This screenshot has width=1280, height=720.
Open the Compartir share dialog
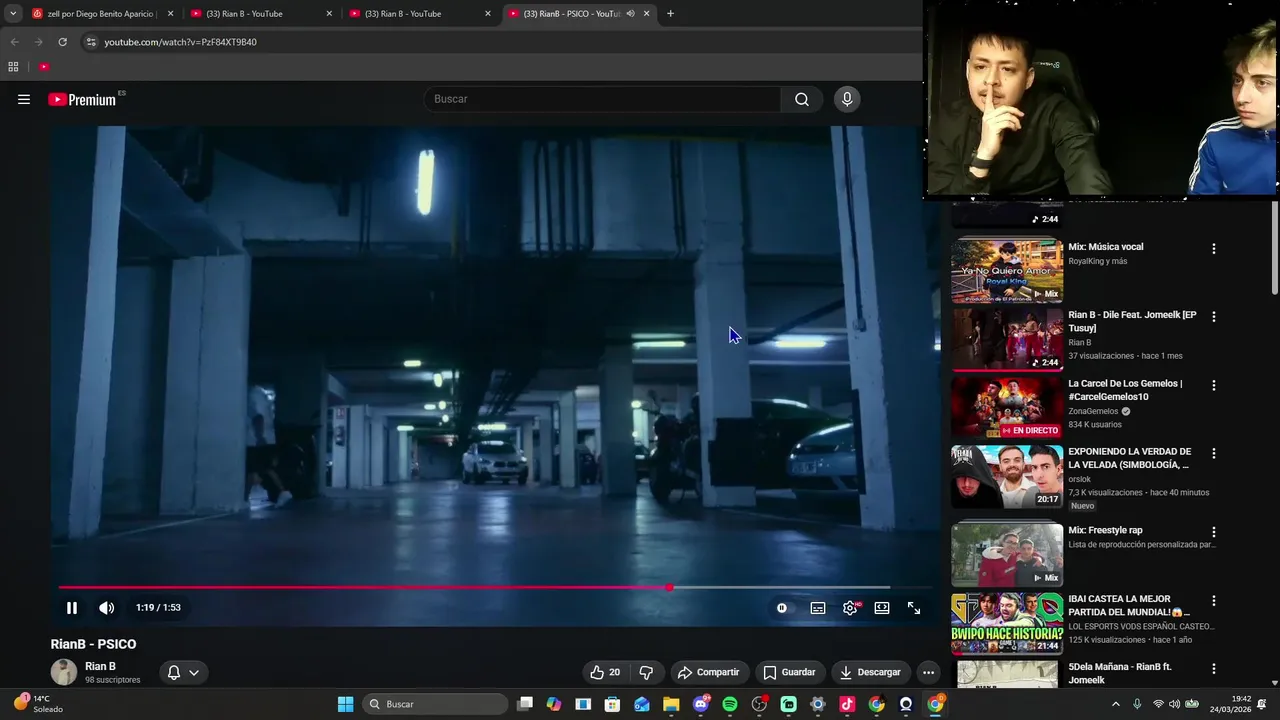coord(708,672)
